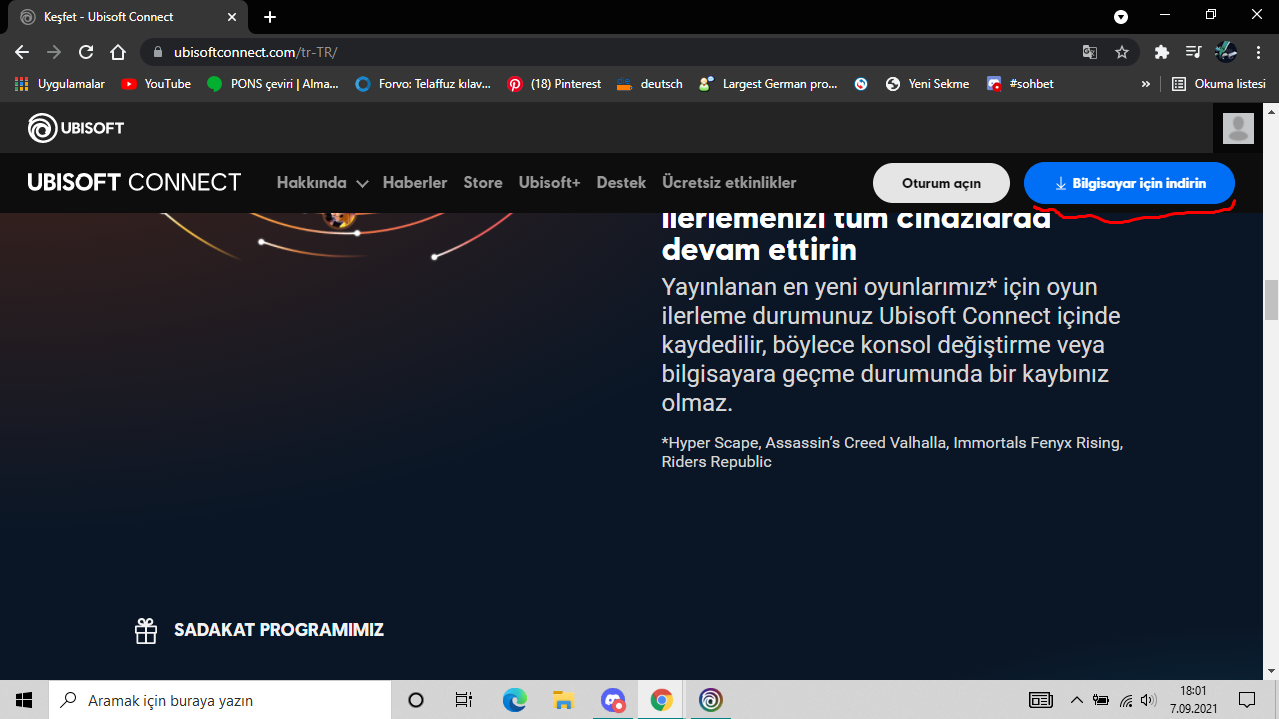Viewport: 1279px width, 719px height.
Task: Open File Explorer from taskbar
Action: click(x=563, y=700)
